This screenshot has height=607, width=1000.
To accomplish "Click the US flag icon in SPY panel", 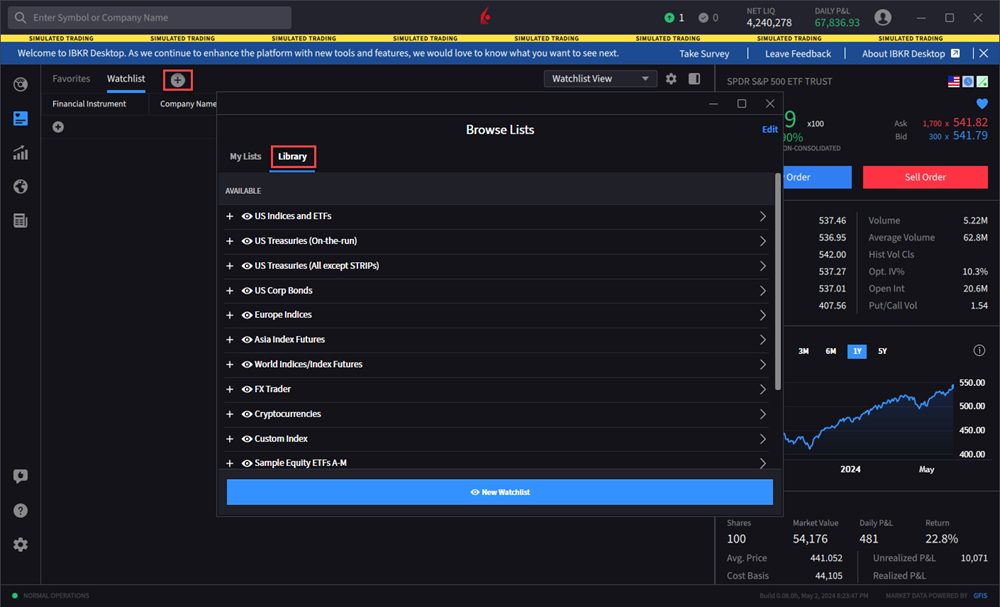I will [x=953, y=82].
